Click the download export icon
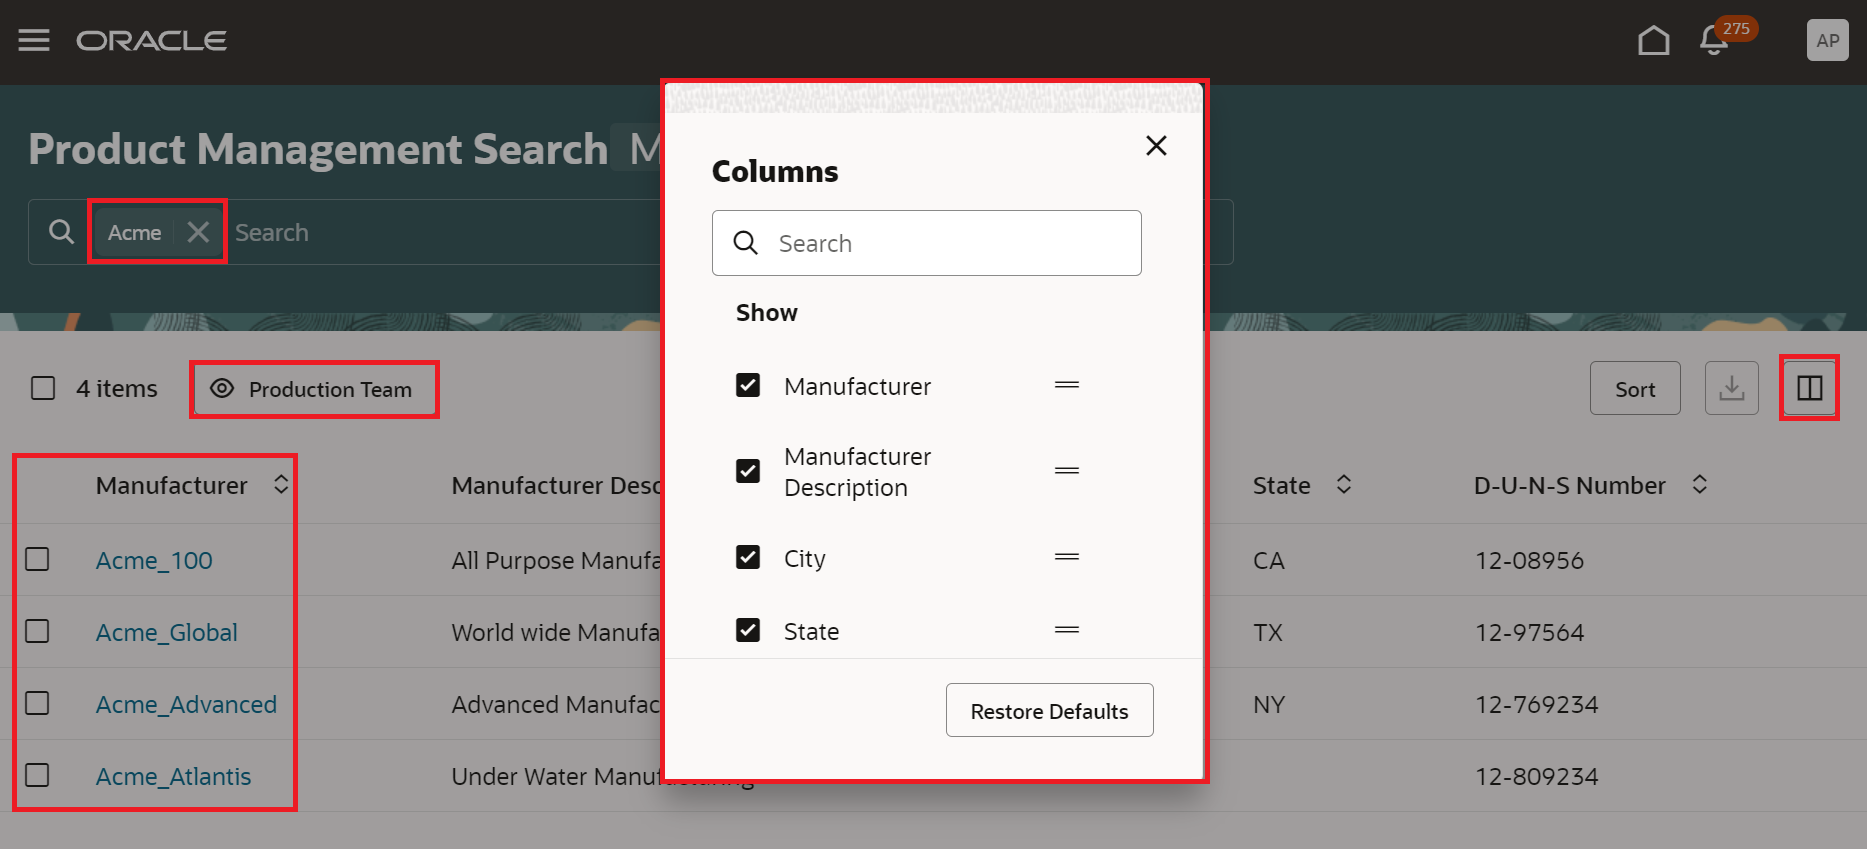The height and width of the screenshot is (849, 1867). pyautogui.click(x=1732, y=388)
